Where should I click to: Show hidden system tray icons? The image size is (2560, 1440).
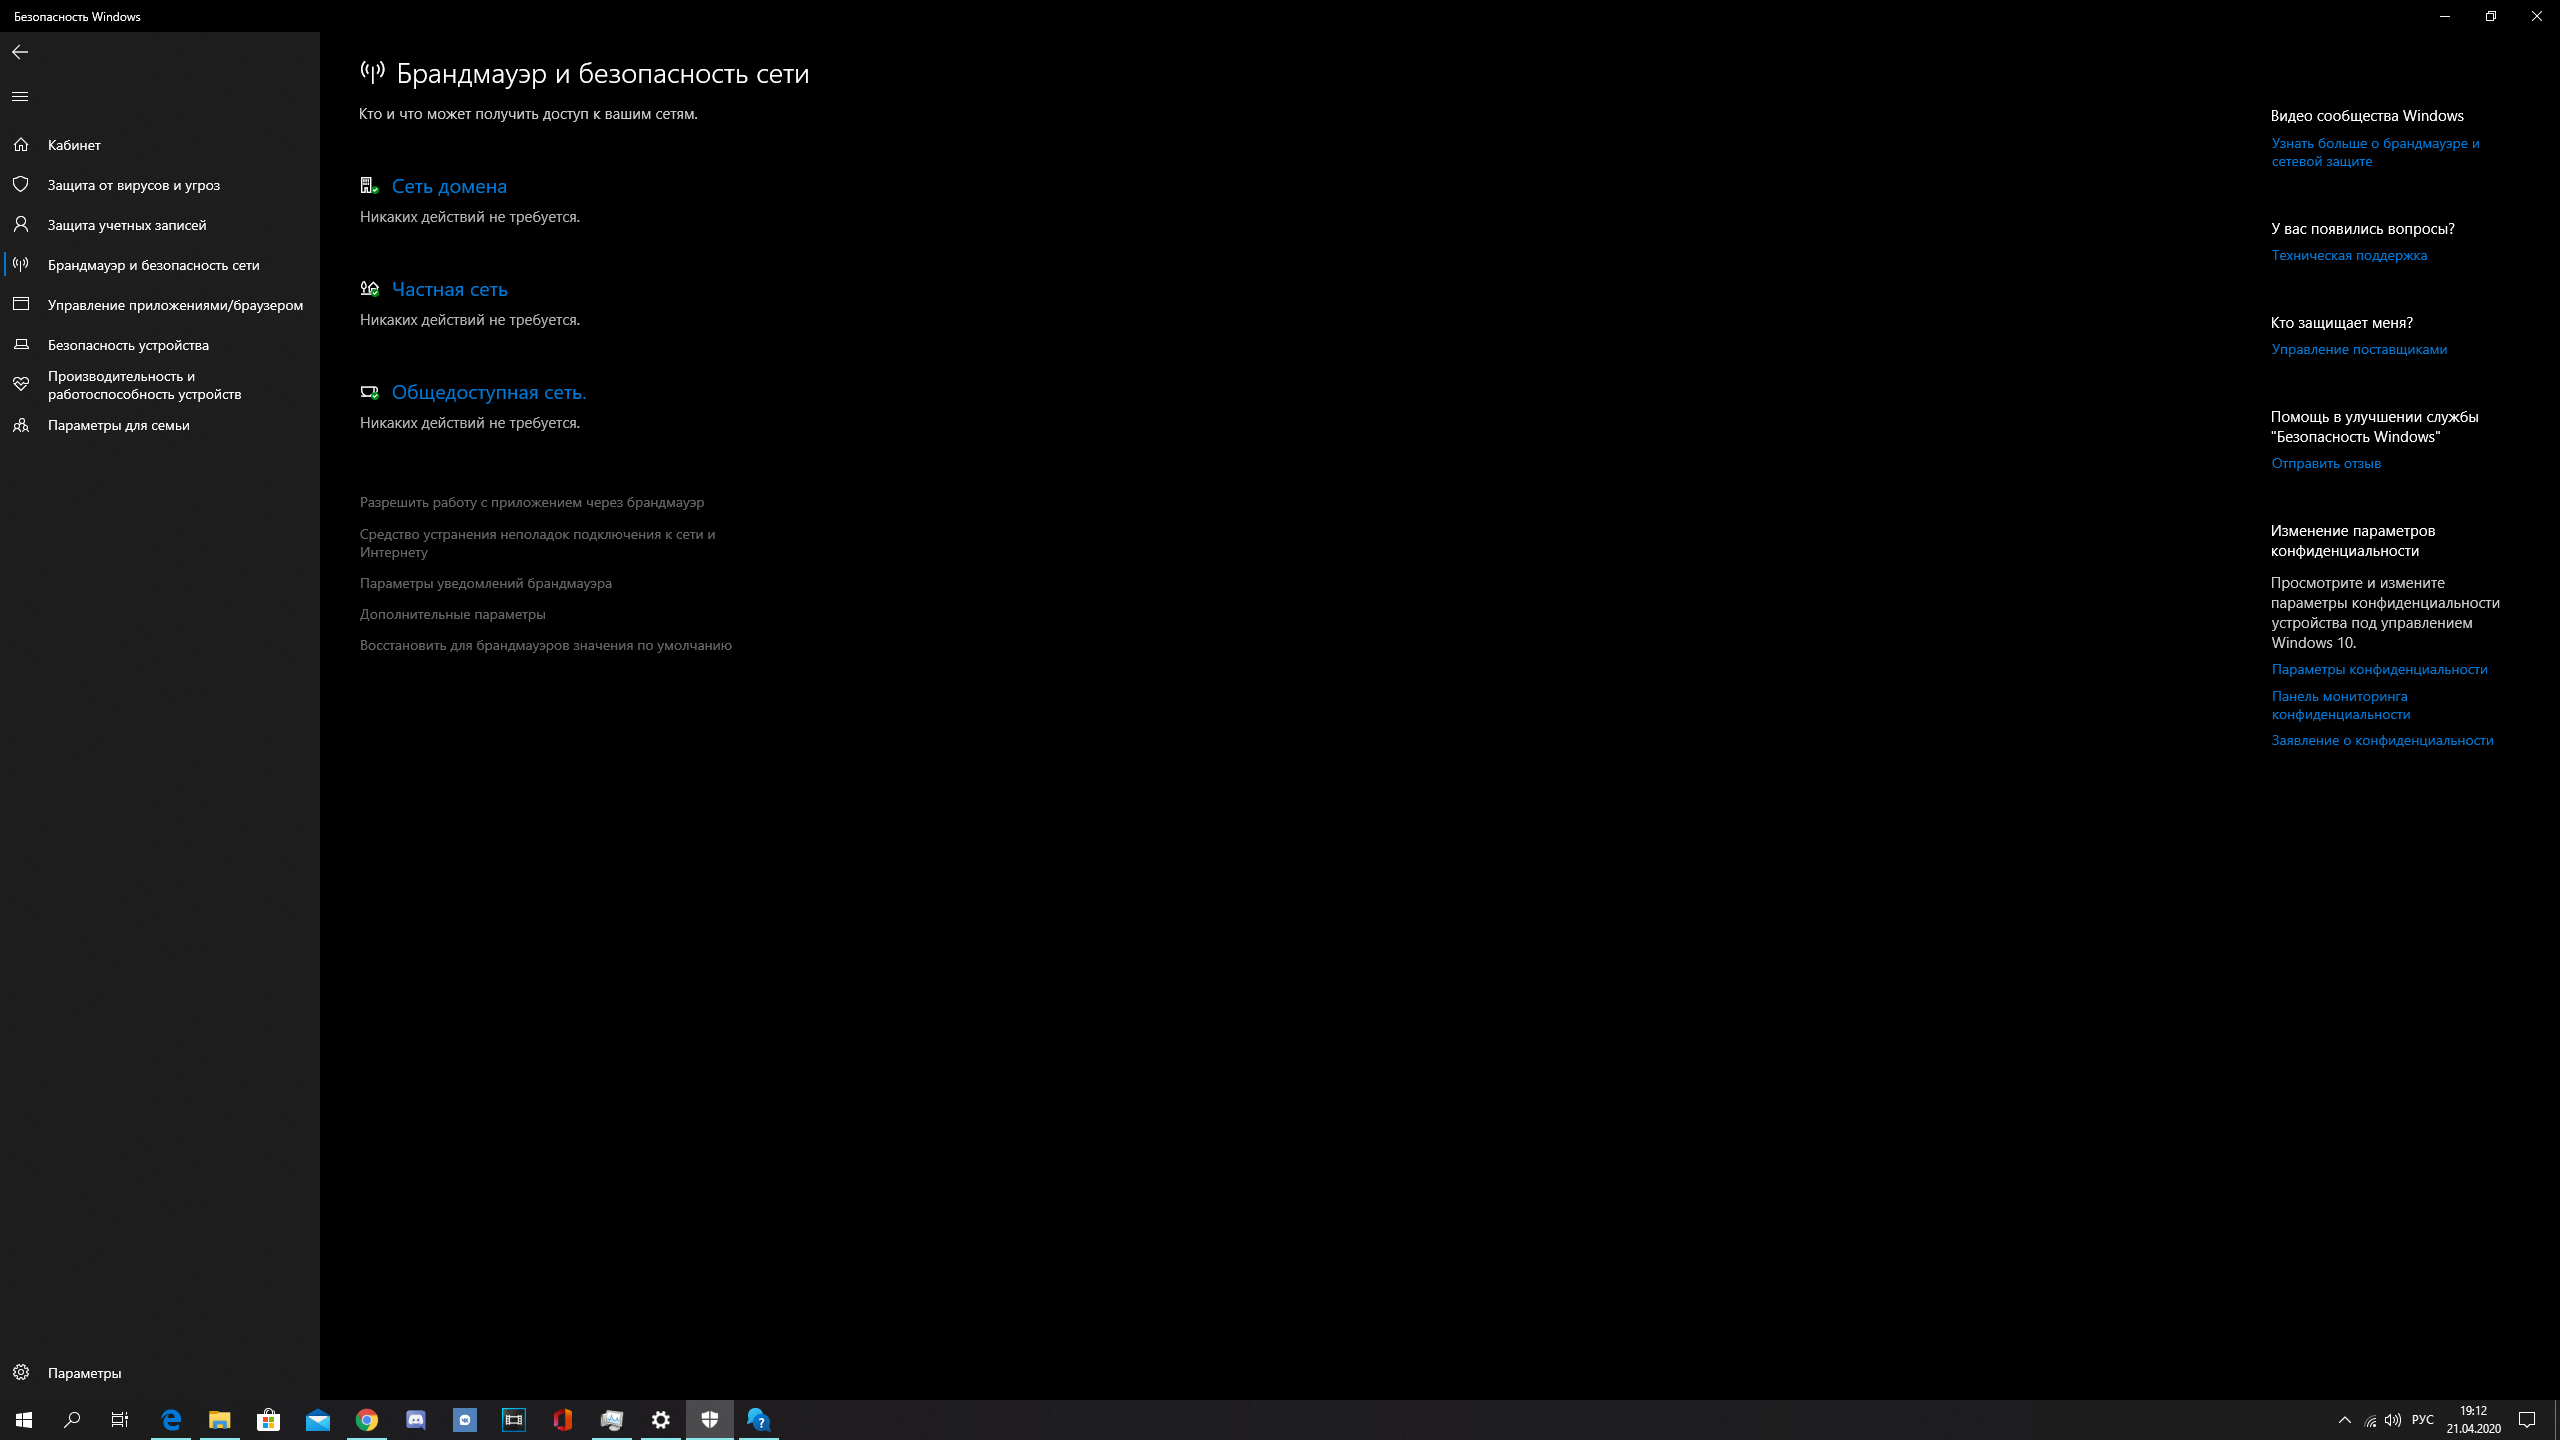point(2345,1420)
